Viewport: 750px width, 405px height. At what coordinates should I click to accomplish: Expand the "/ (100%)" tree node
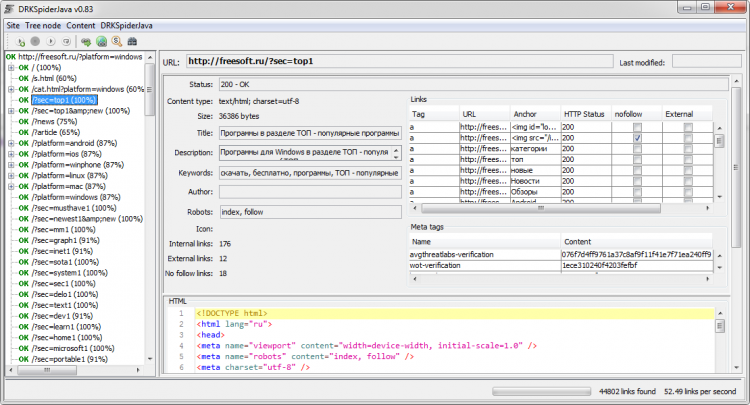11,67
